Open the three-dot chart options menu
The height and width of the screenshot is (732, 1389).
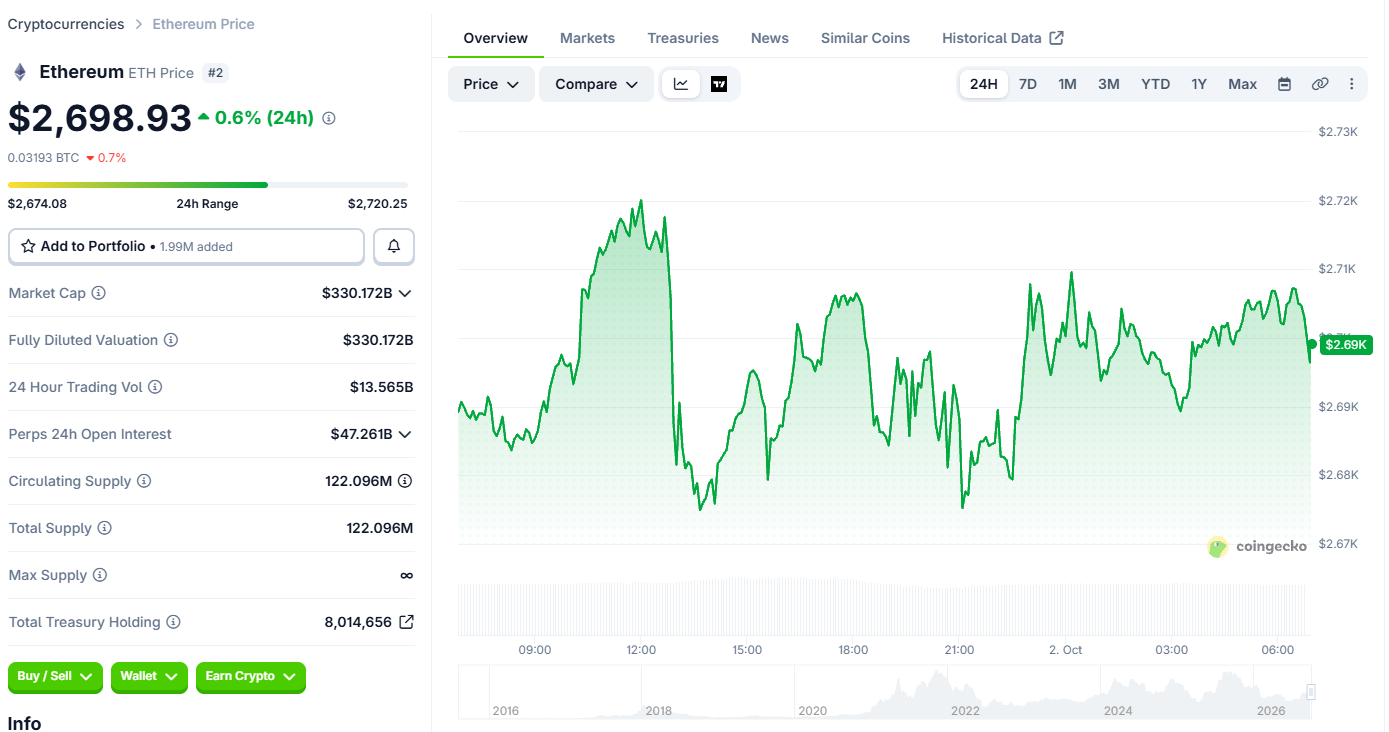[x=1352, y=84]
